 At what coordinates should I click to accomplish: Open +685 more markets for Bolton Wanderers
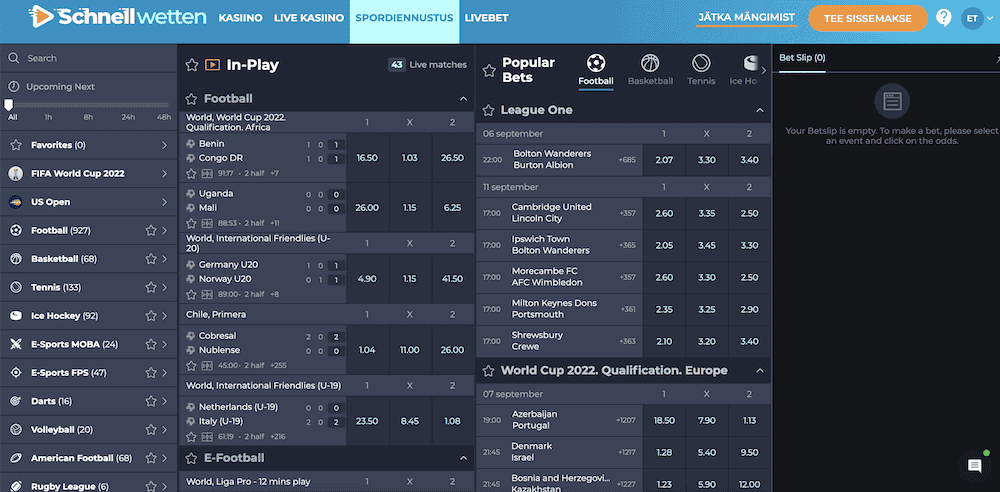point(627,160)
